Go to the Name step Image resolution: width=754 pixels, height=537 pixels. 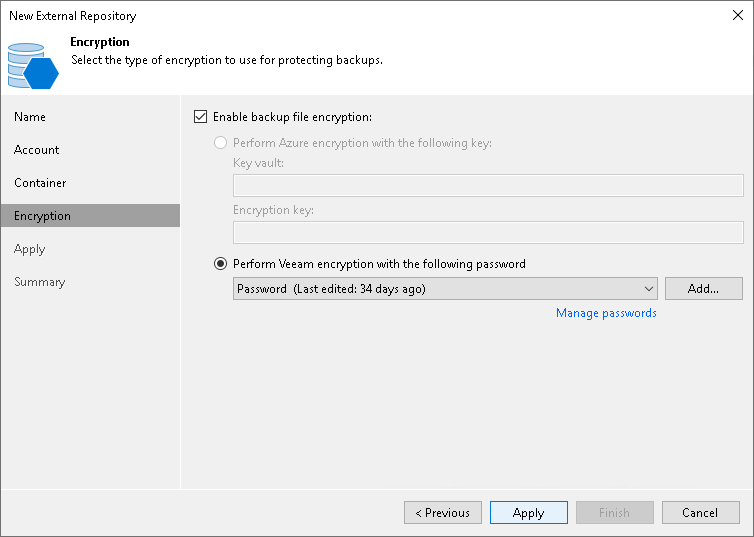pos(30,117)
